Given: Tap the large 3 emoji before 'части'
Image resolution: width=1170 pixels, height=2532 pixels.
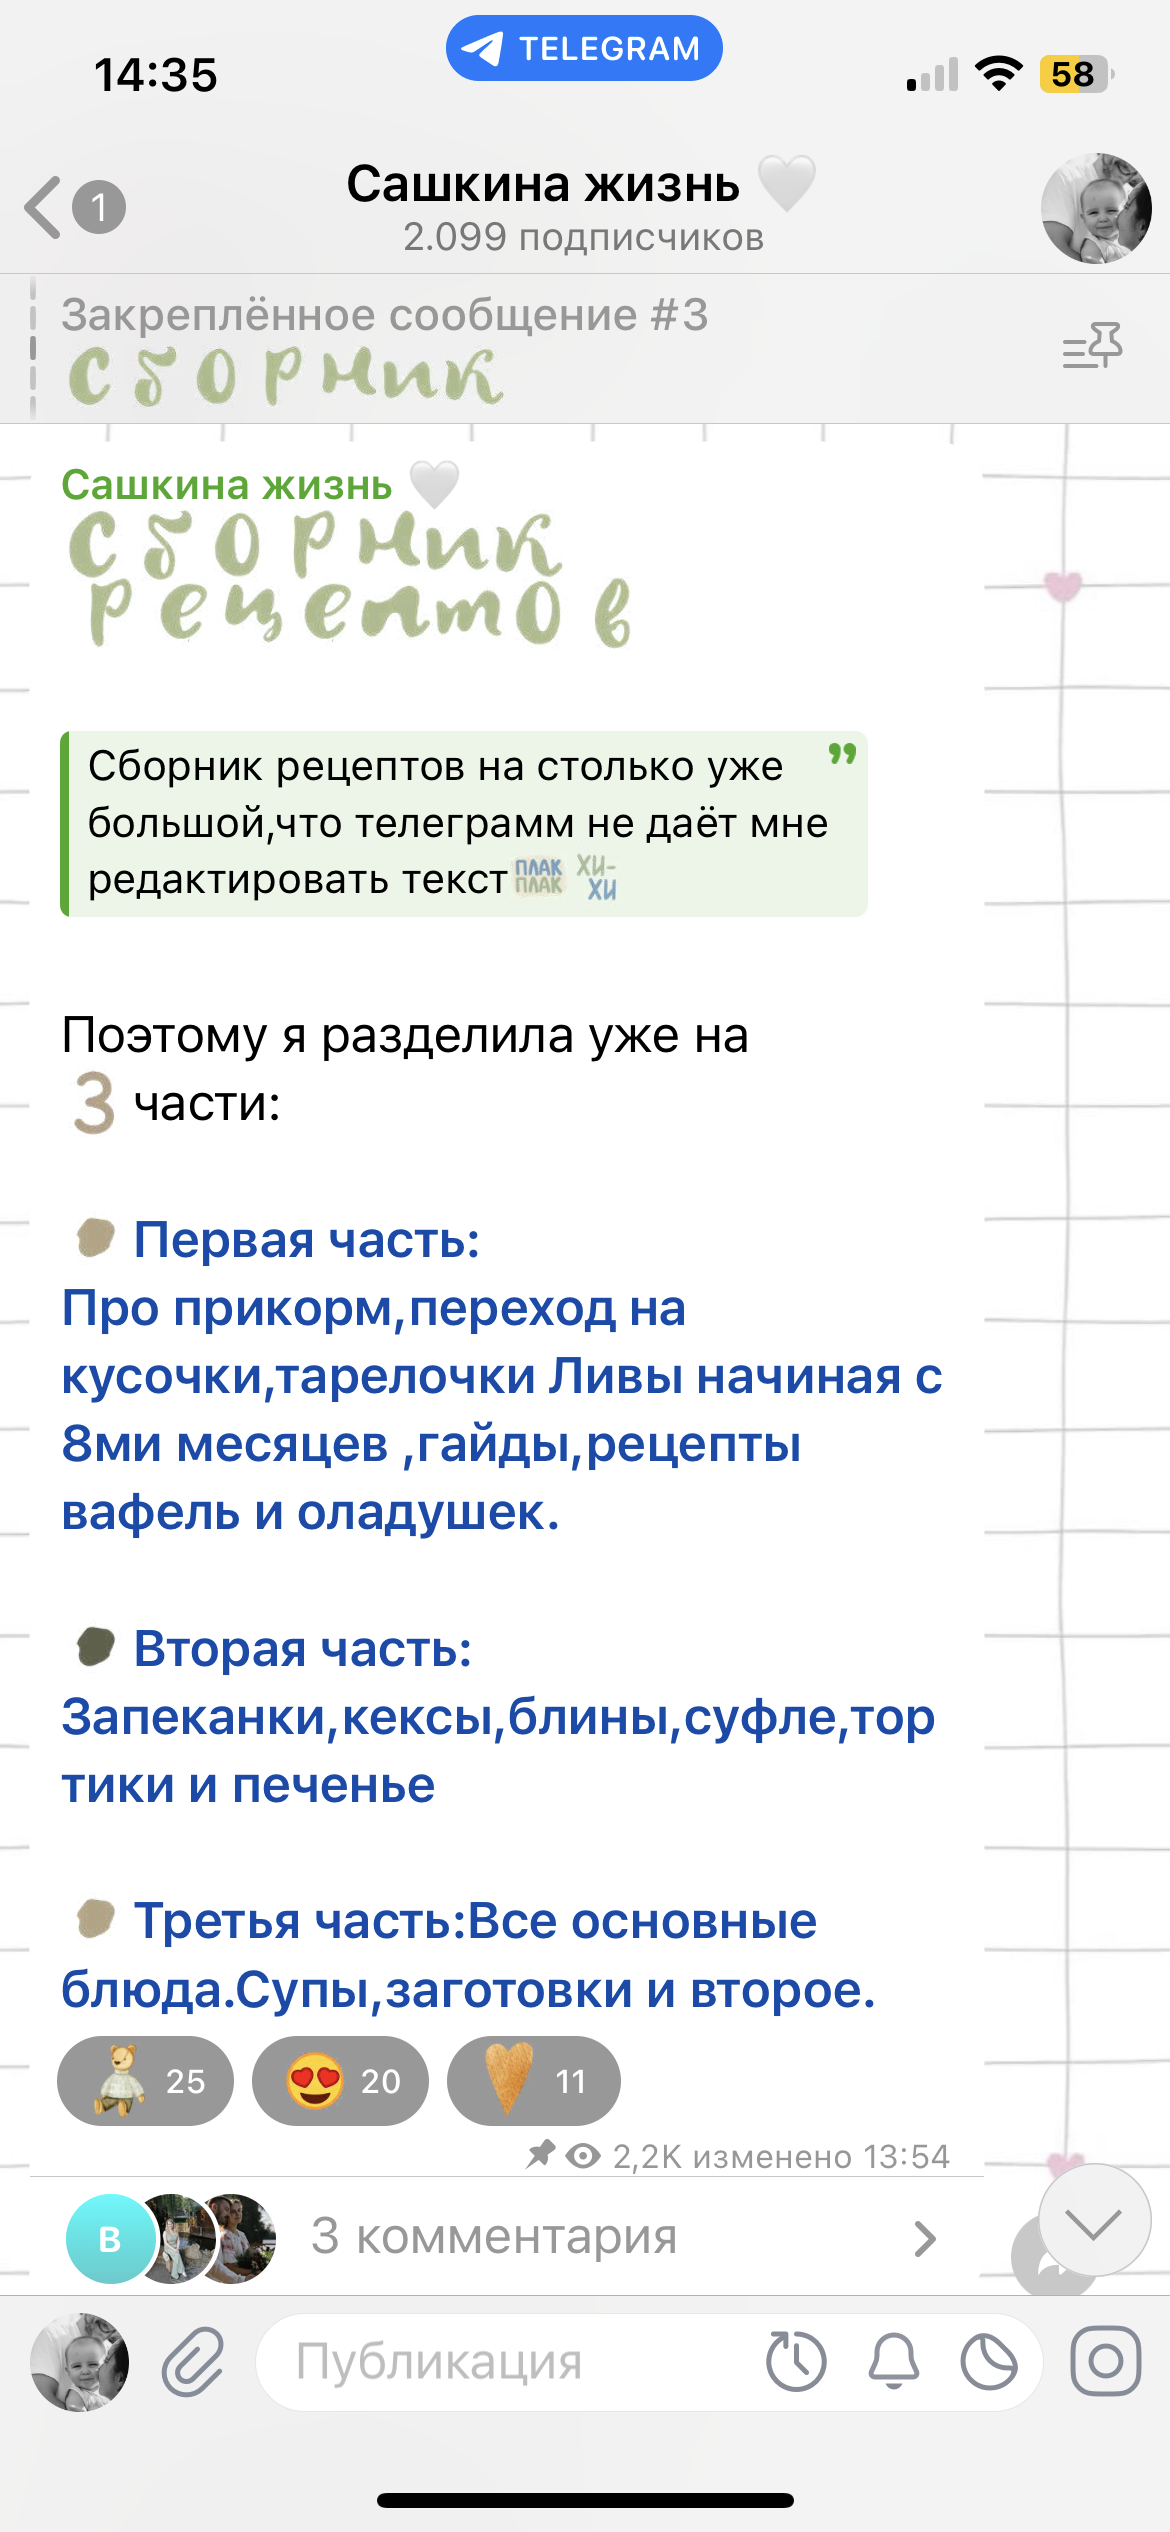Looking at the screenshot, I should [x=94, y=1102].
